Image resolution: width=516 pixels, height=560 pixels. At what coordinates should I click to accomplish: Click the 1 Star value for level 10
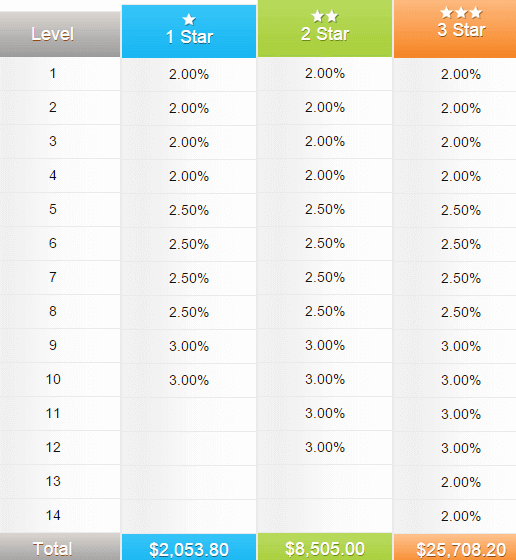189,380
